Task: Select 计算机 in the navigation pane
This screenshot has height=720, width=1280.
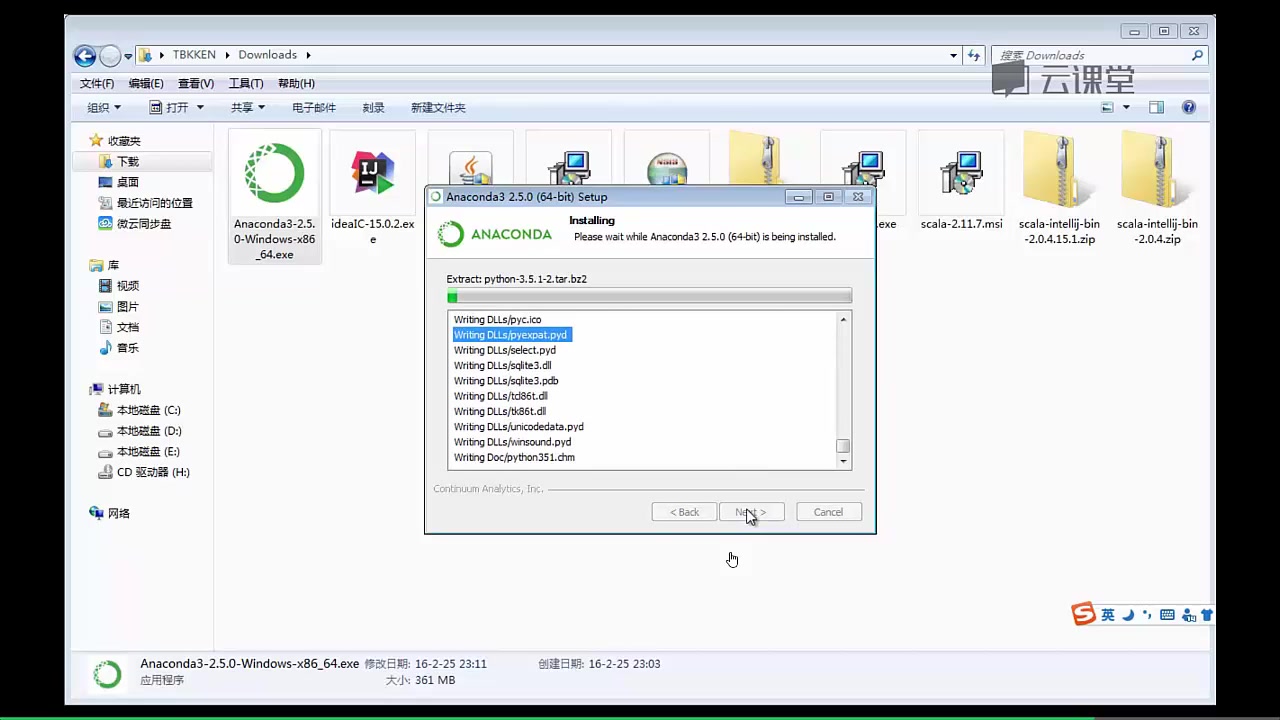Action: pos(124,389)
